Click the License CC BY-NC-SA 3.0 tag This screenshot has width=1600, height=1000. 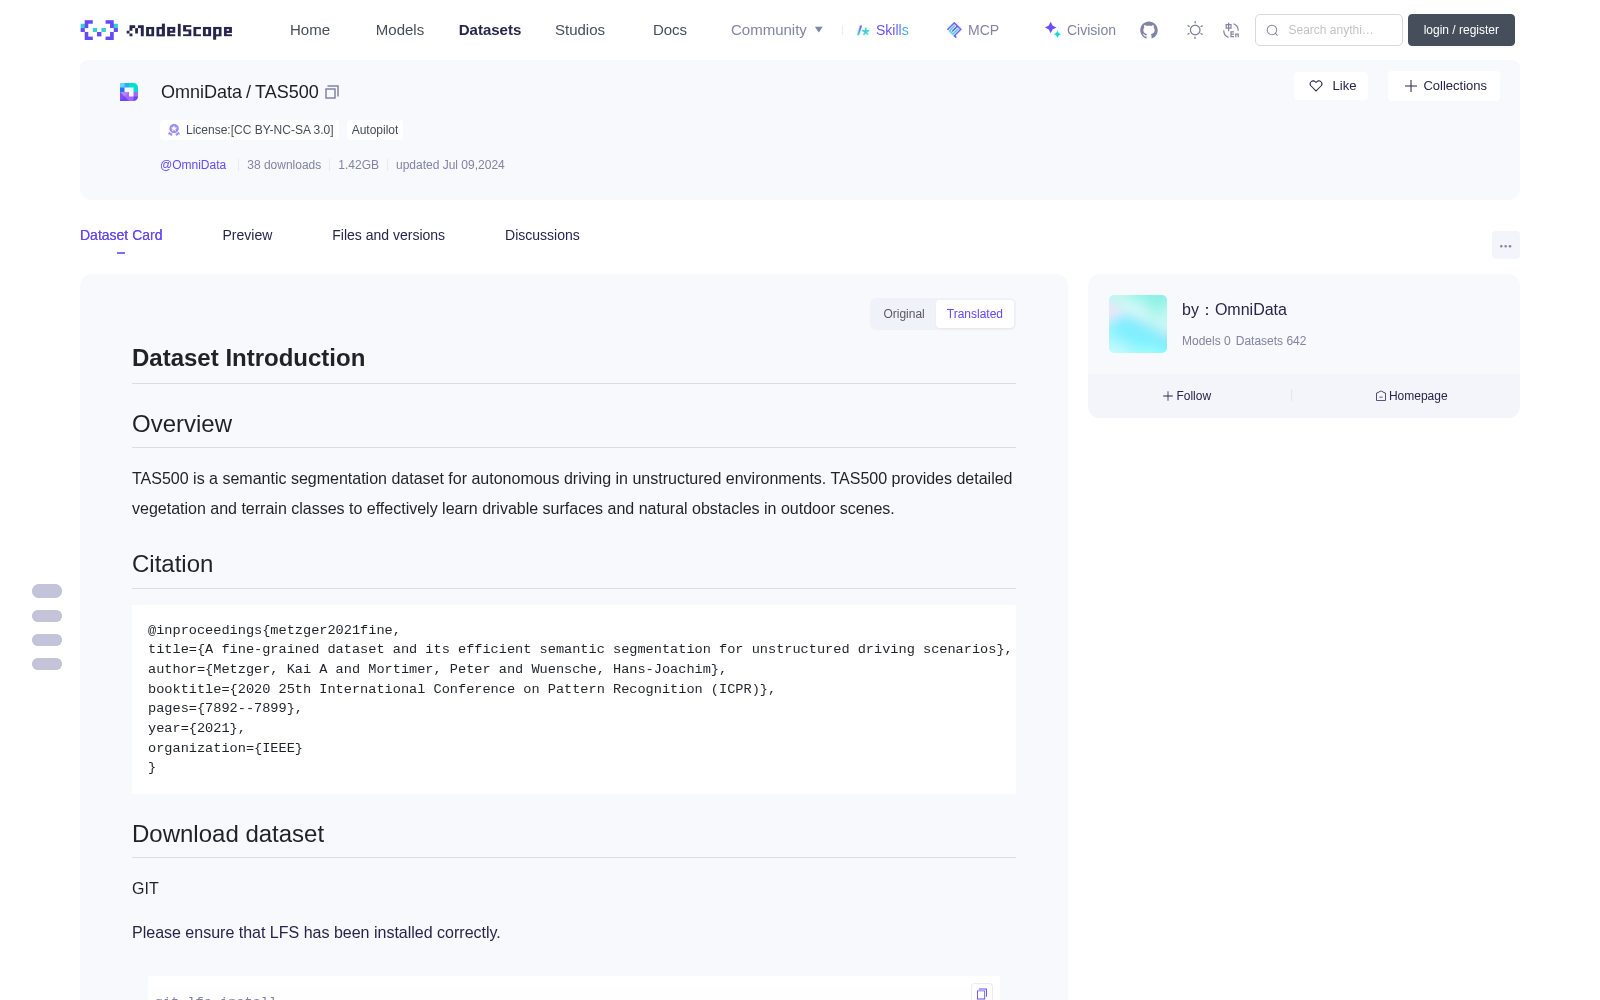(x=250, y=130)
